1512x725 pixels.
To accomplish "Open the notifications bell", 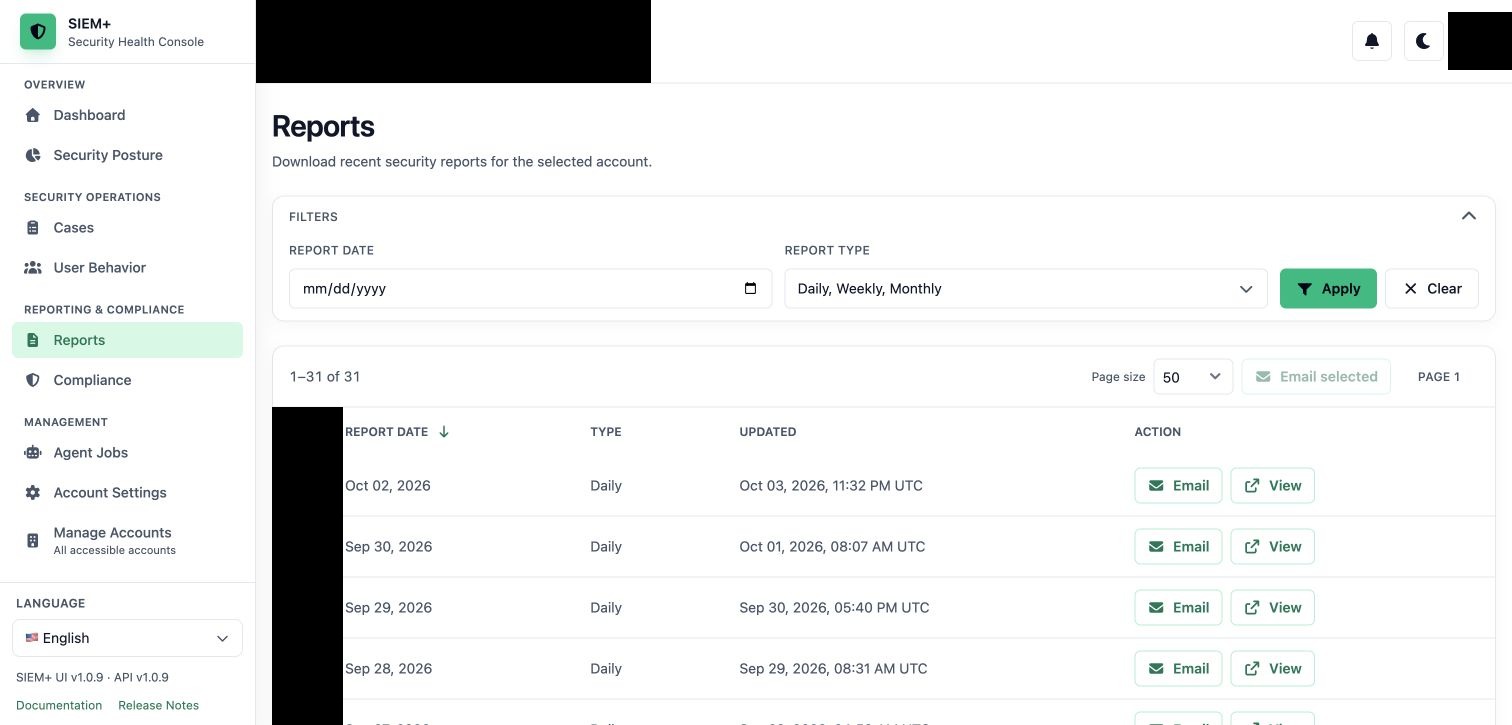I will [x=1372, y=41].
